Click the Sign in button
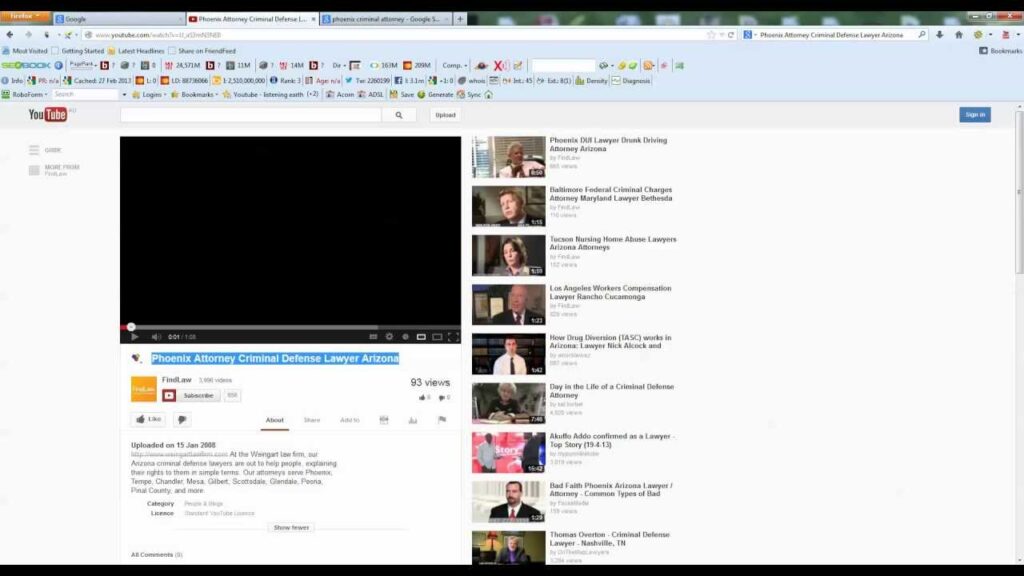 pos(975,115)
